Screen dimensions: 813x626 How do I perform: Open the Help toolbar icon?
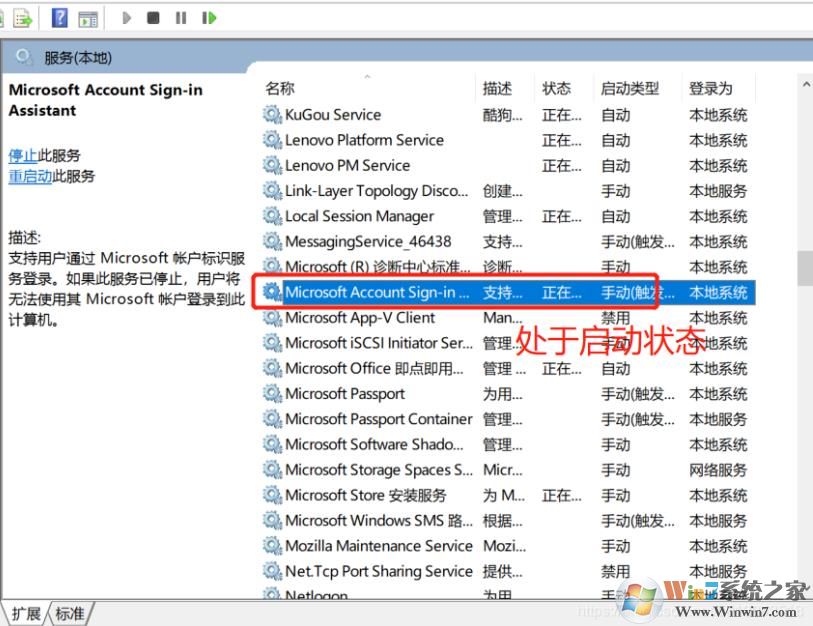click(60, 18)
